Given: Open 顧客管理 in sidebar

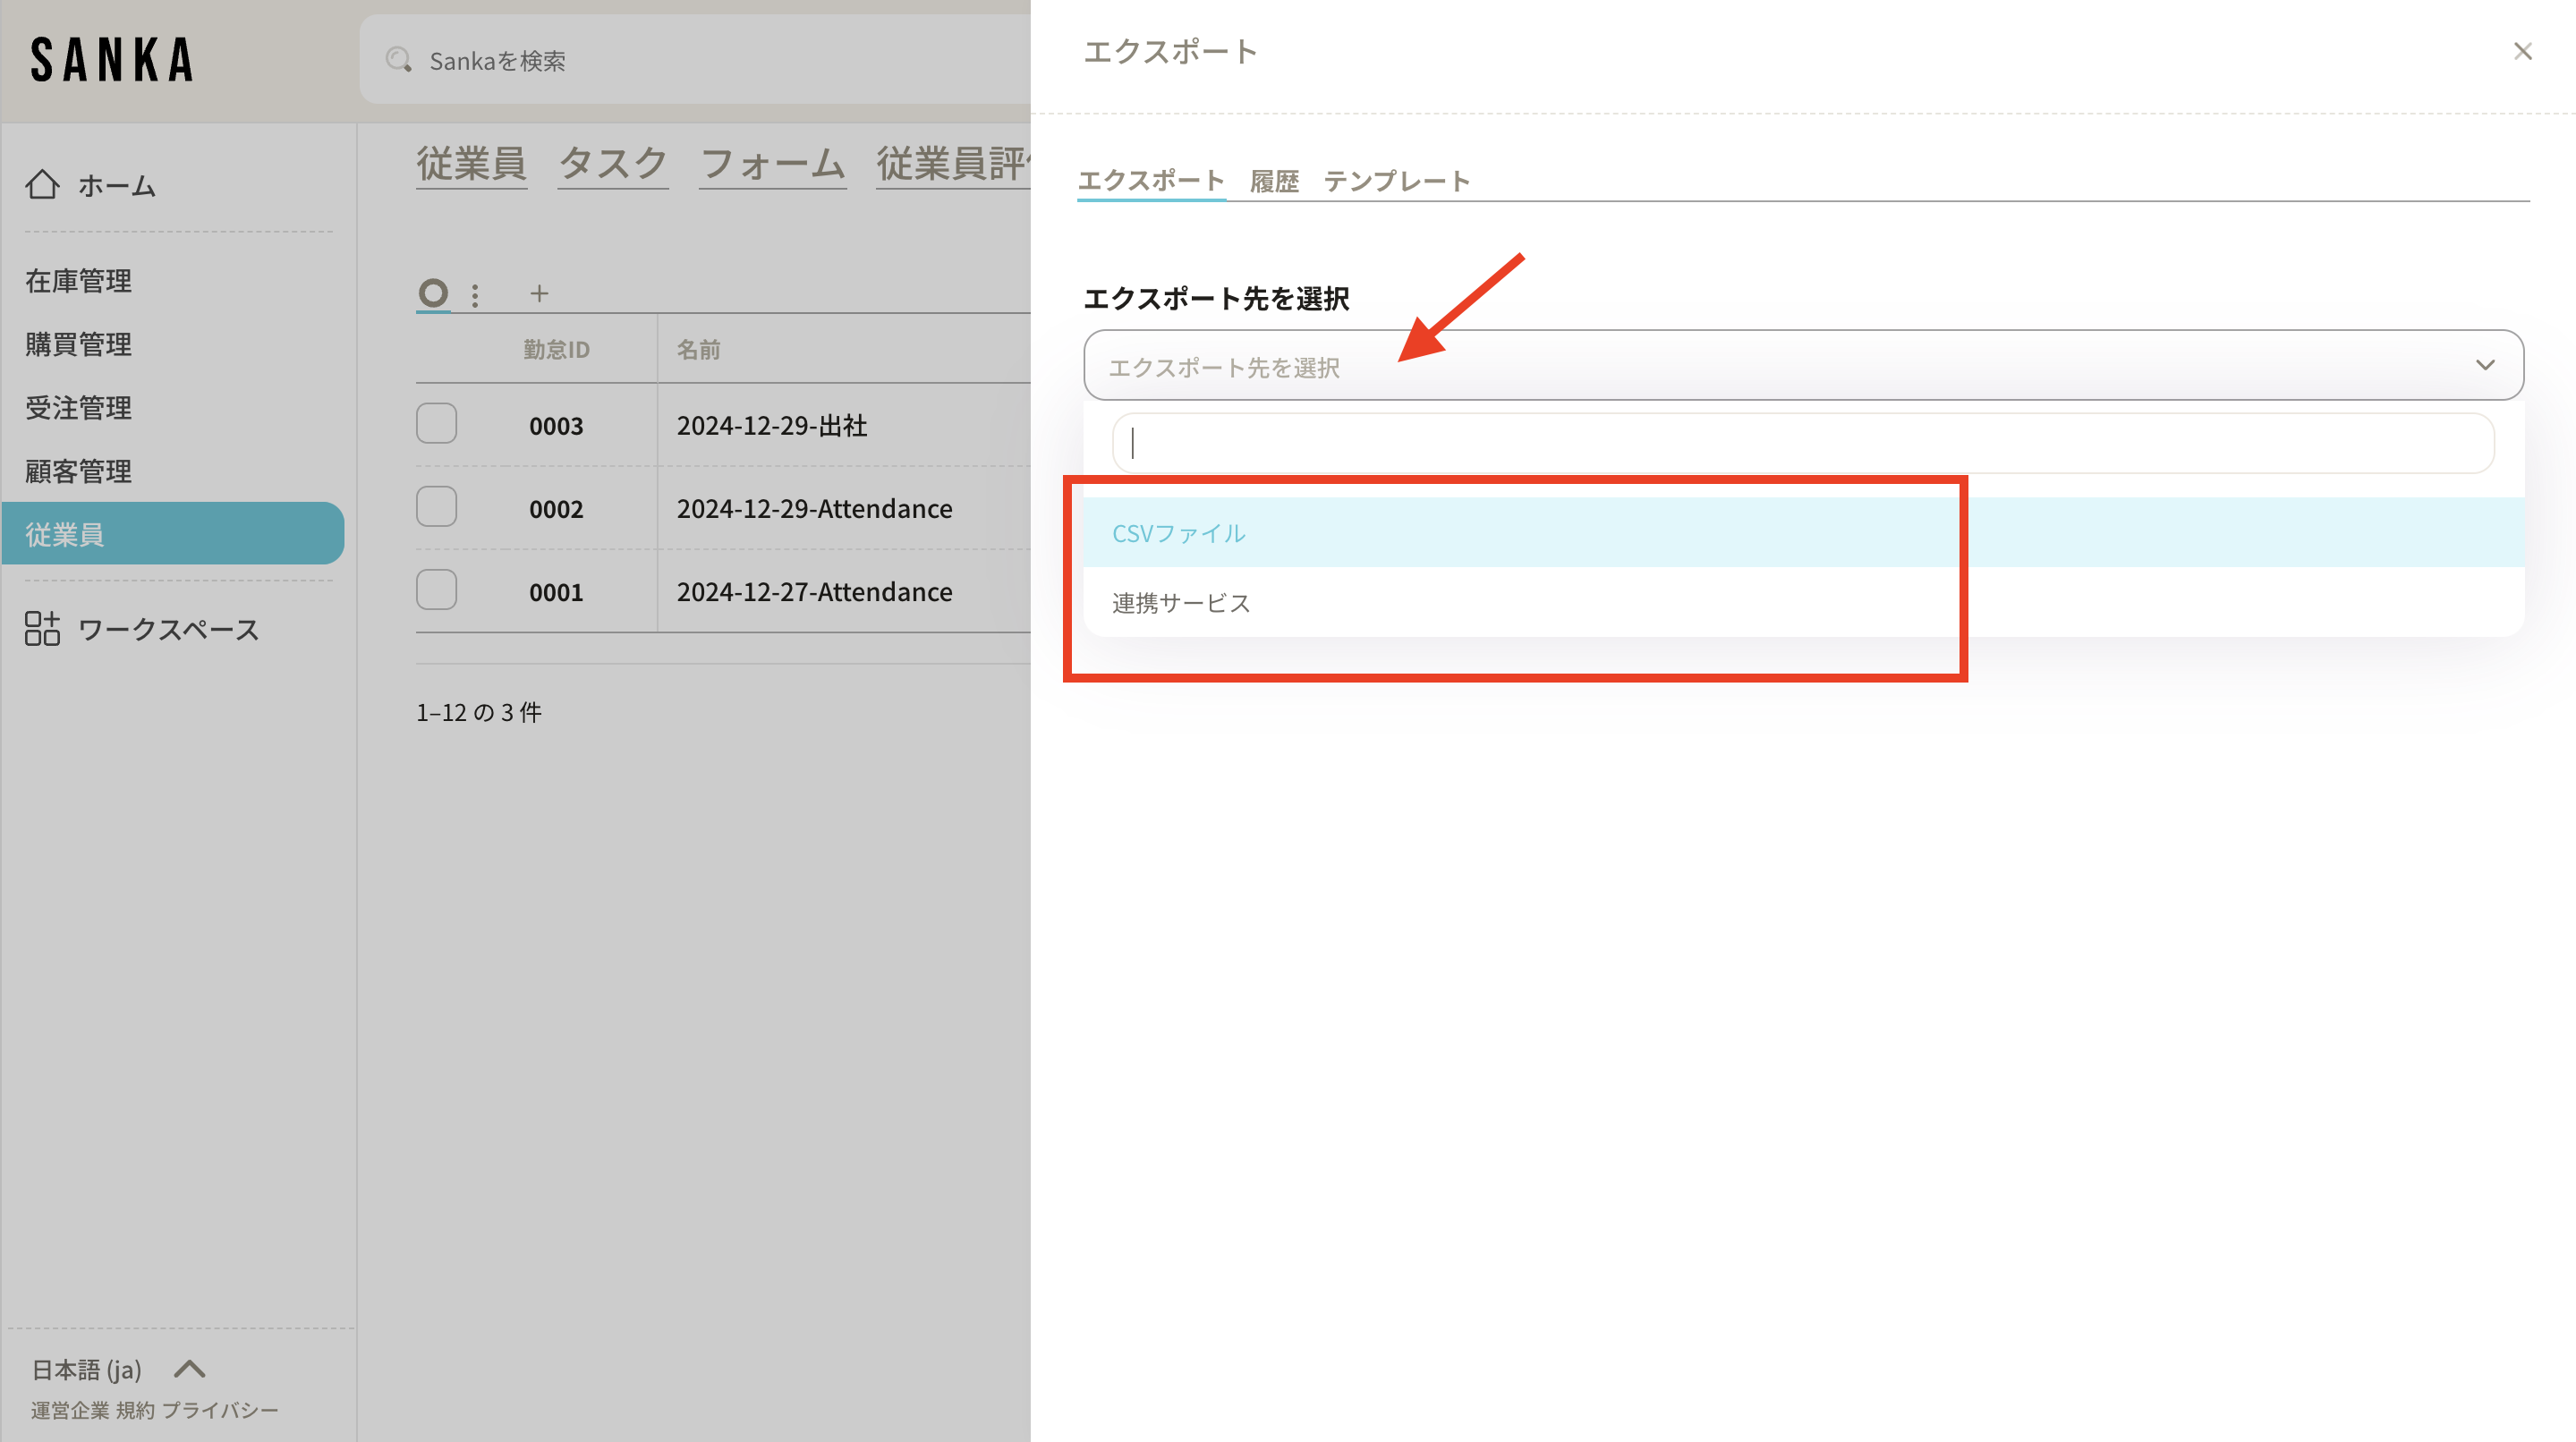Looking at the screenshot, I should coord(78,471).
